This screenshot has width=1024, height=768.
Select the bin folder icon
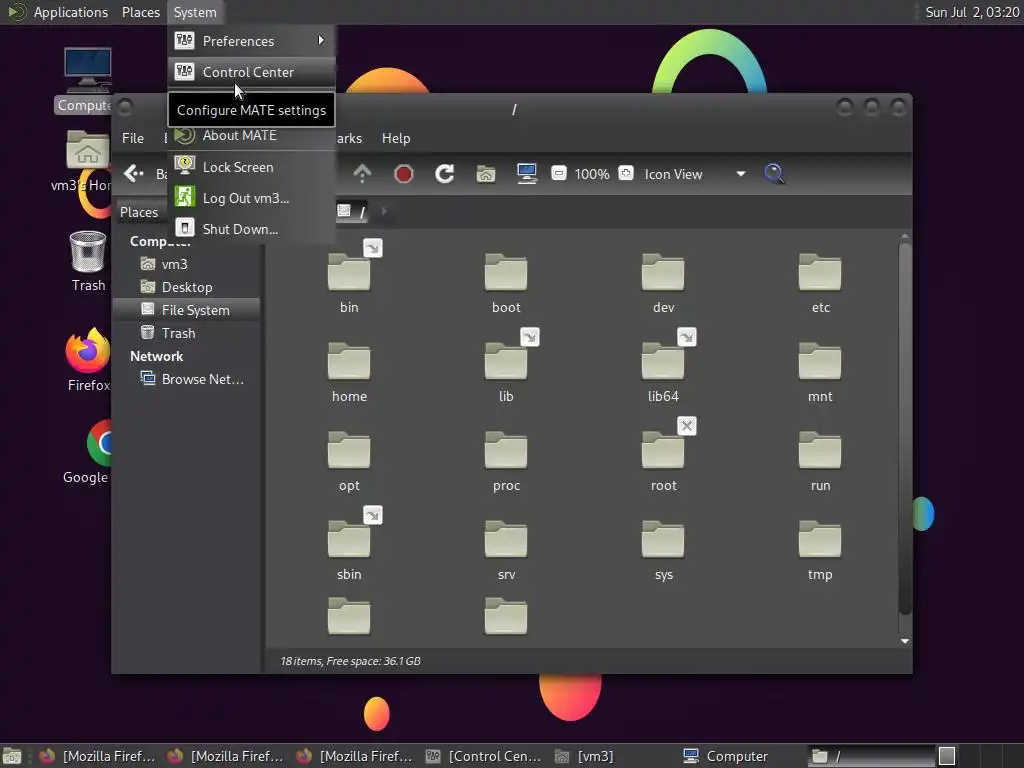pyautogui.click(x=349, y=272)
